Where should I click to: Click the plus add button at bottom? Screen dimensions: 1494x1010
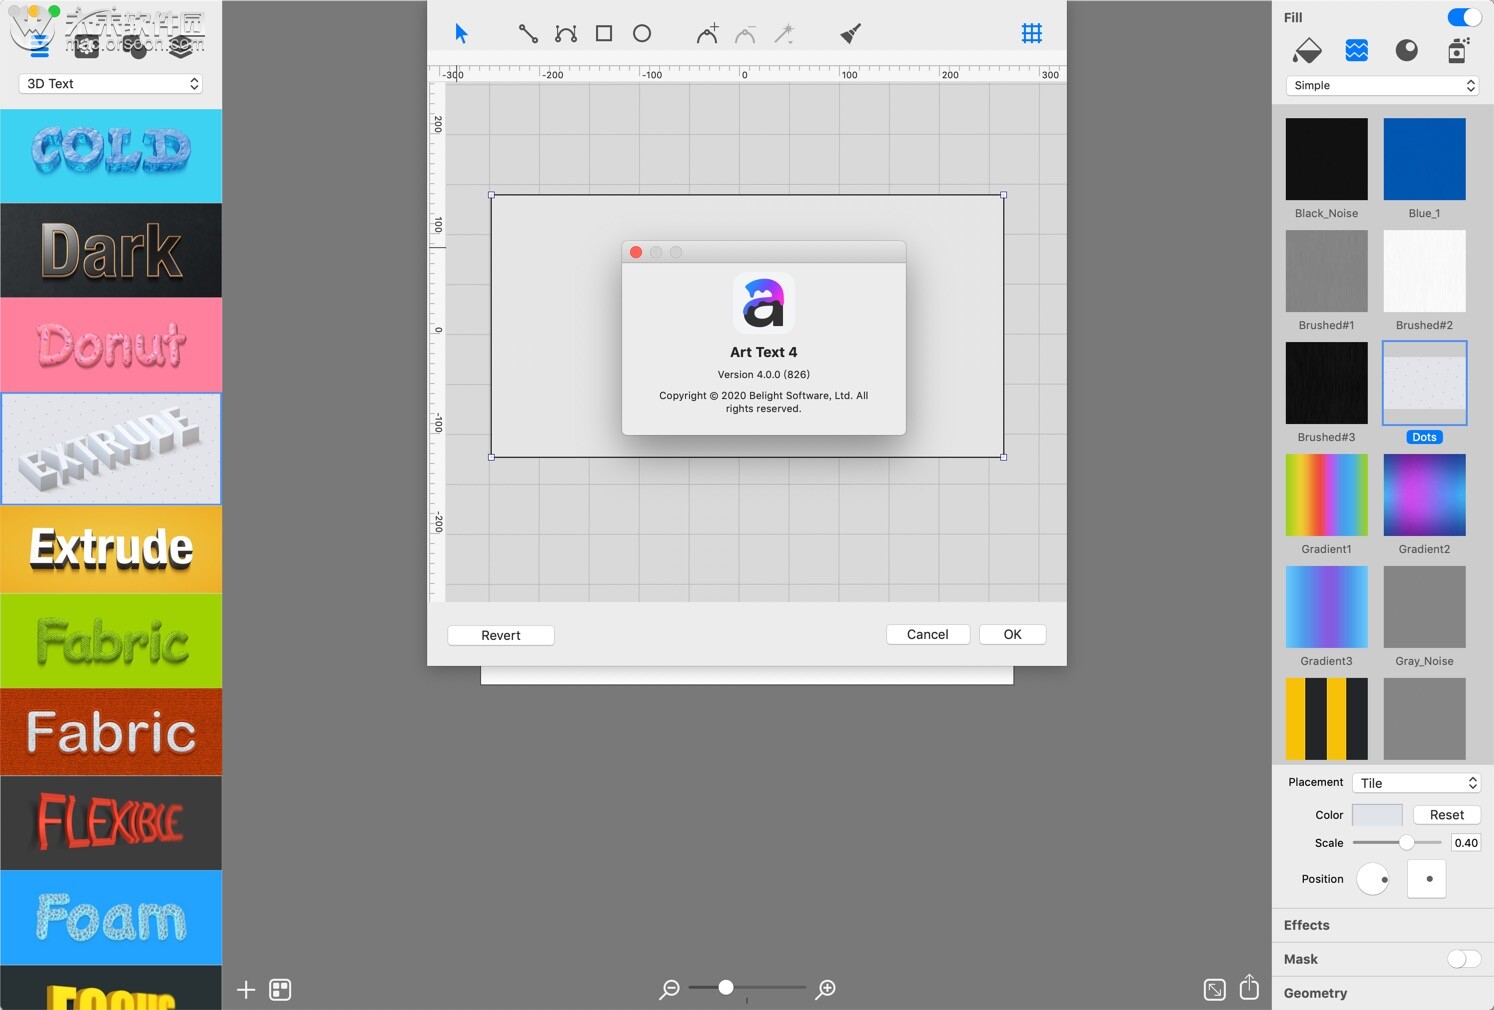[246, 990]
